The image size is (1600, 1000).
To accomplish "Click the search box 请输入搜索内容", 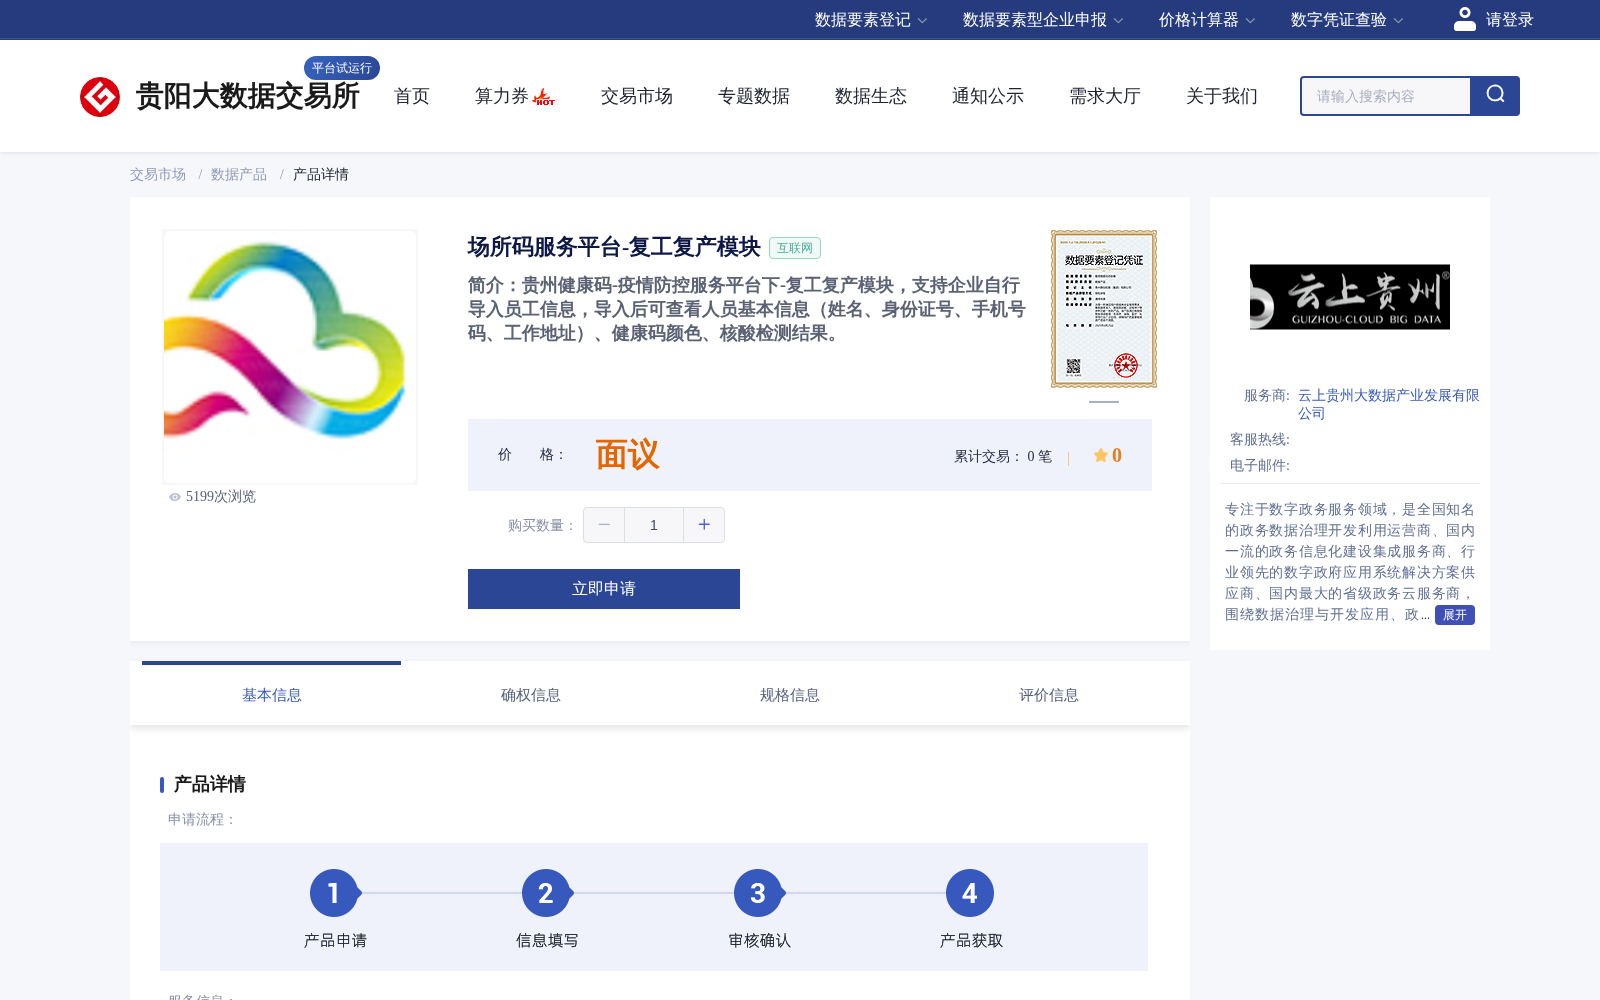I will [1386, 96].
